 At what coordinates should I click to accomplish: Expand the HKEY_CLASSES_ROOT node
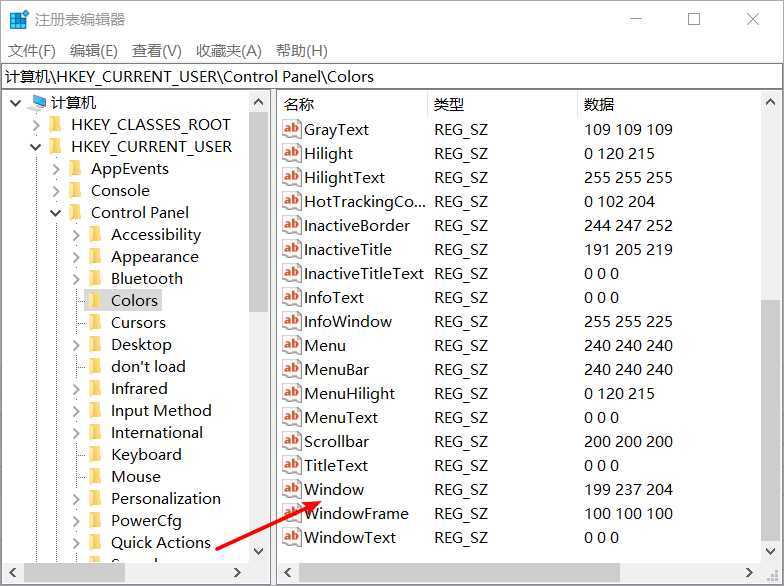point(36,124)
